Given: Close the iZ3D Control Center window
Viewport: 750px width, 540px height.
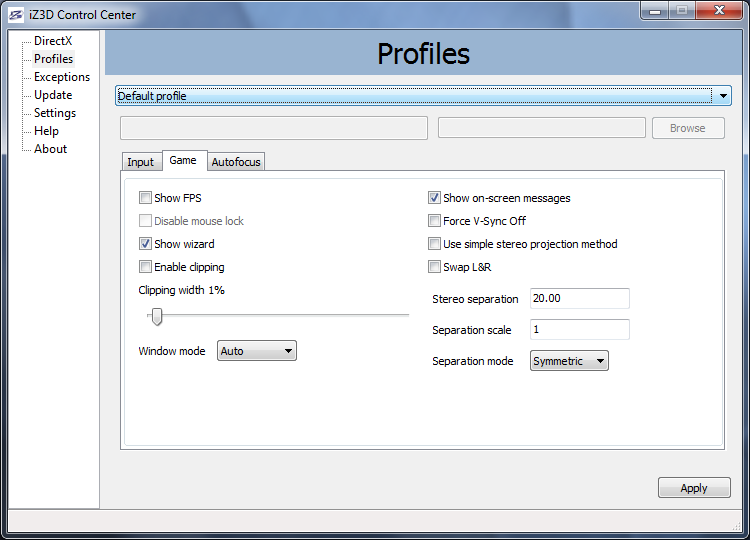Looking at the screenshot, I should pos(719,11).
